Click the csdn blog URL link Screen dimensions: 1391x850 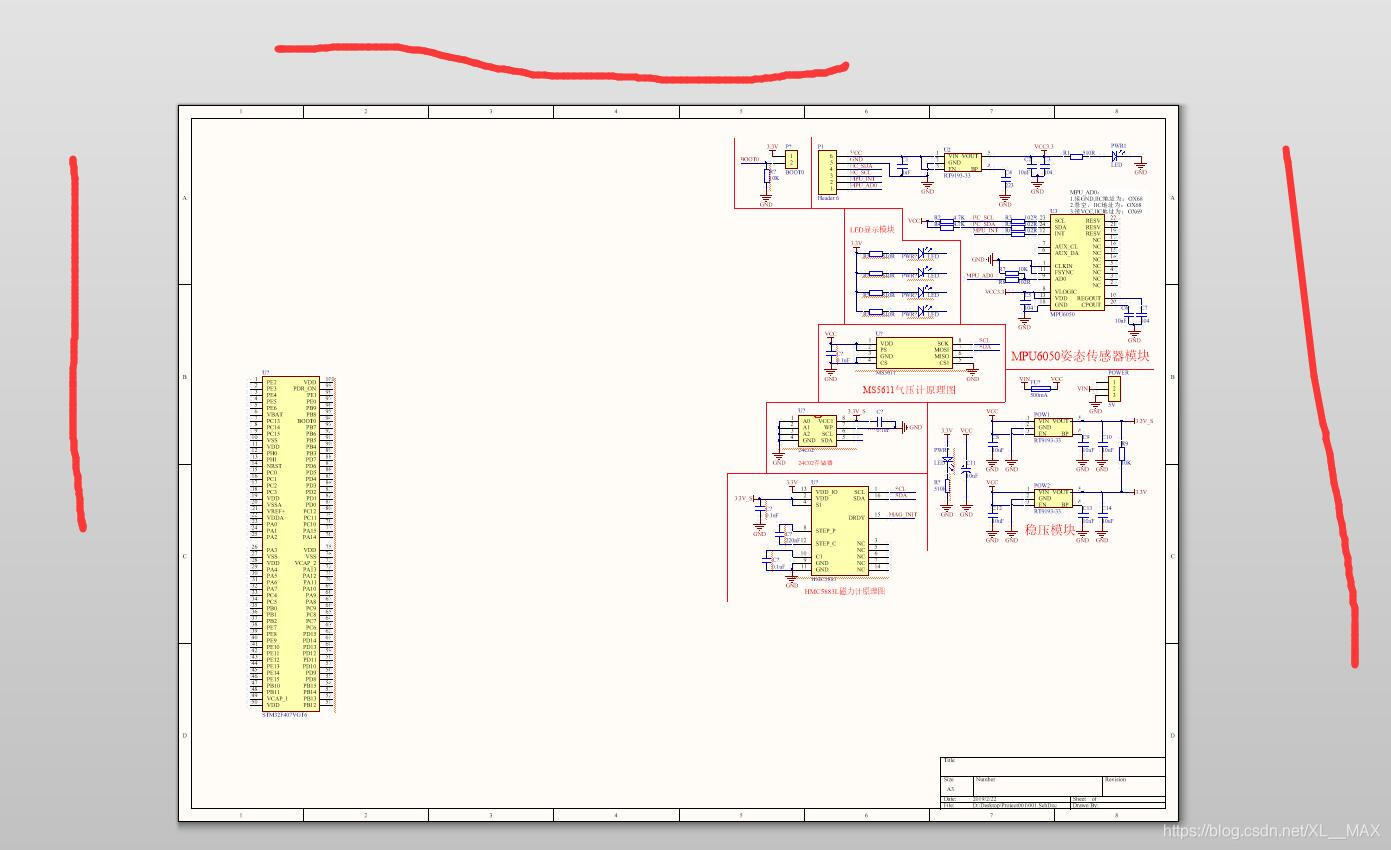click(x=1271, y=830)
